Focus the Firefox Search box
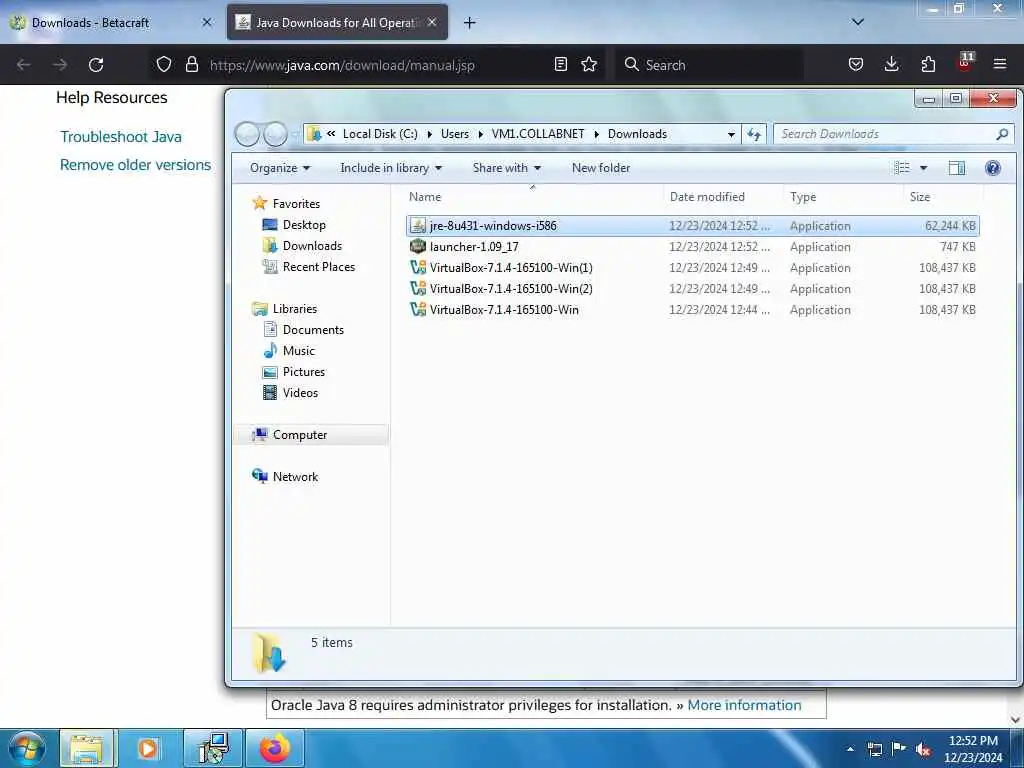This screenshot has width=1024, height=768. click(x=709, y=65)
